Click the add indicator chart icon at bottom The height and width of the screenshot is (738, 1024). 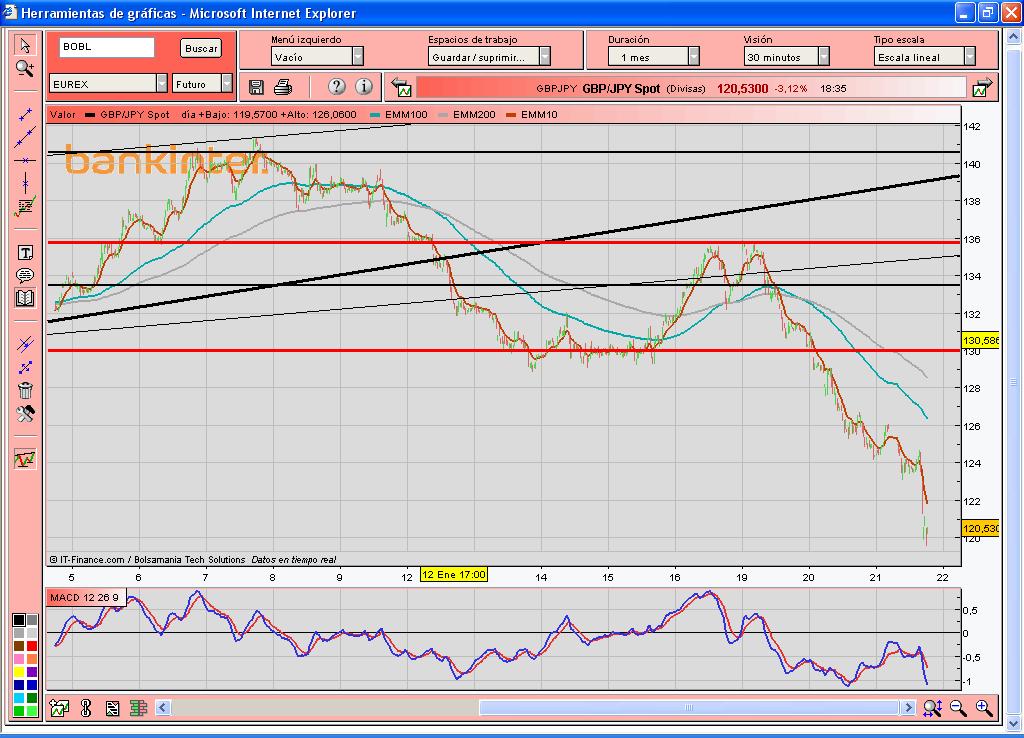coord(59,708)
